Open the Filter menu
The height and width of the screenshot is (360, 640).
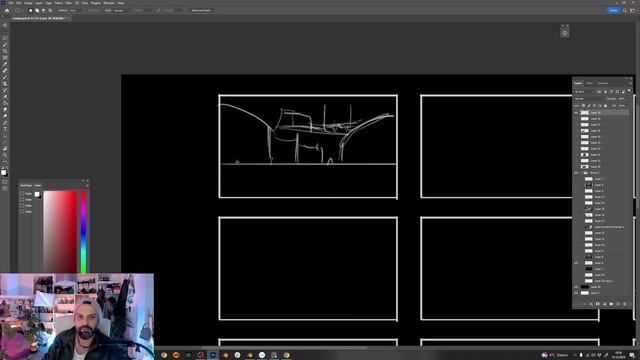69,3
